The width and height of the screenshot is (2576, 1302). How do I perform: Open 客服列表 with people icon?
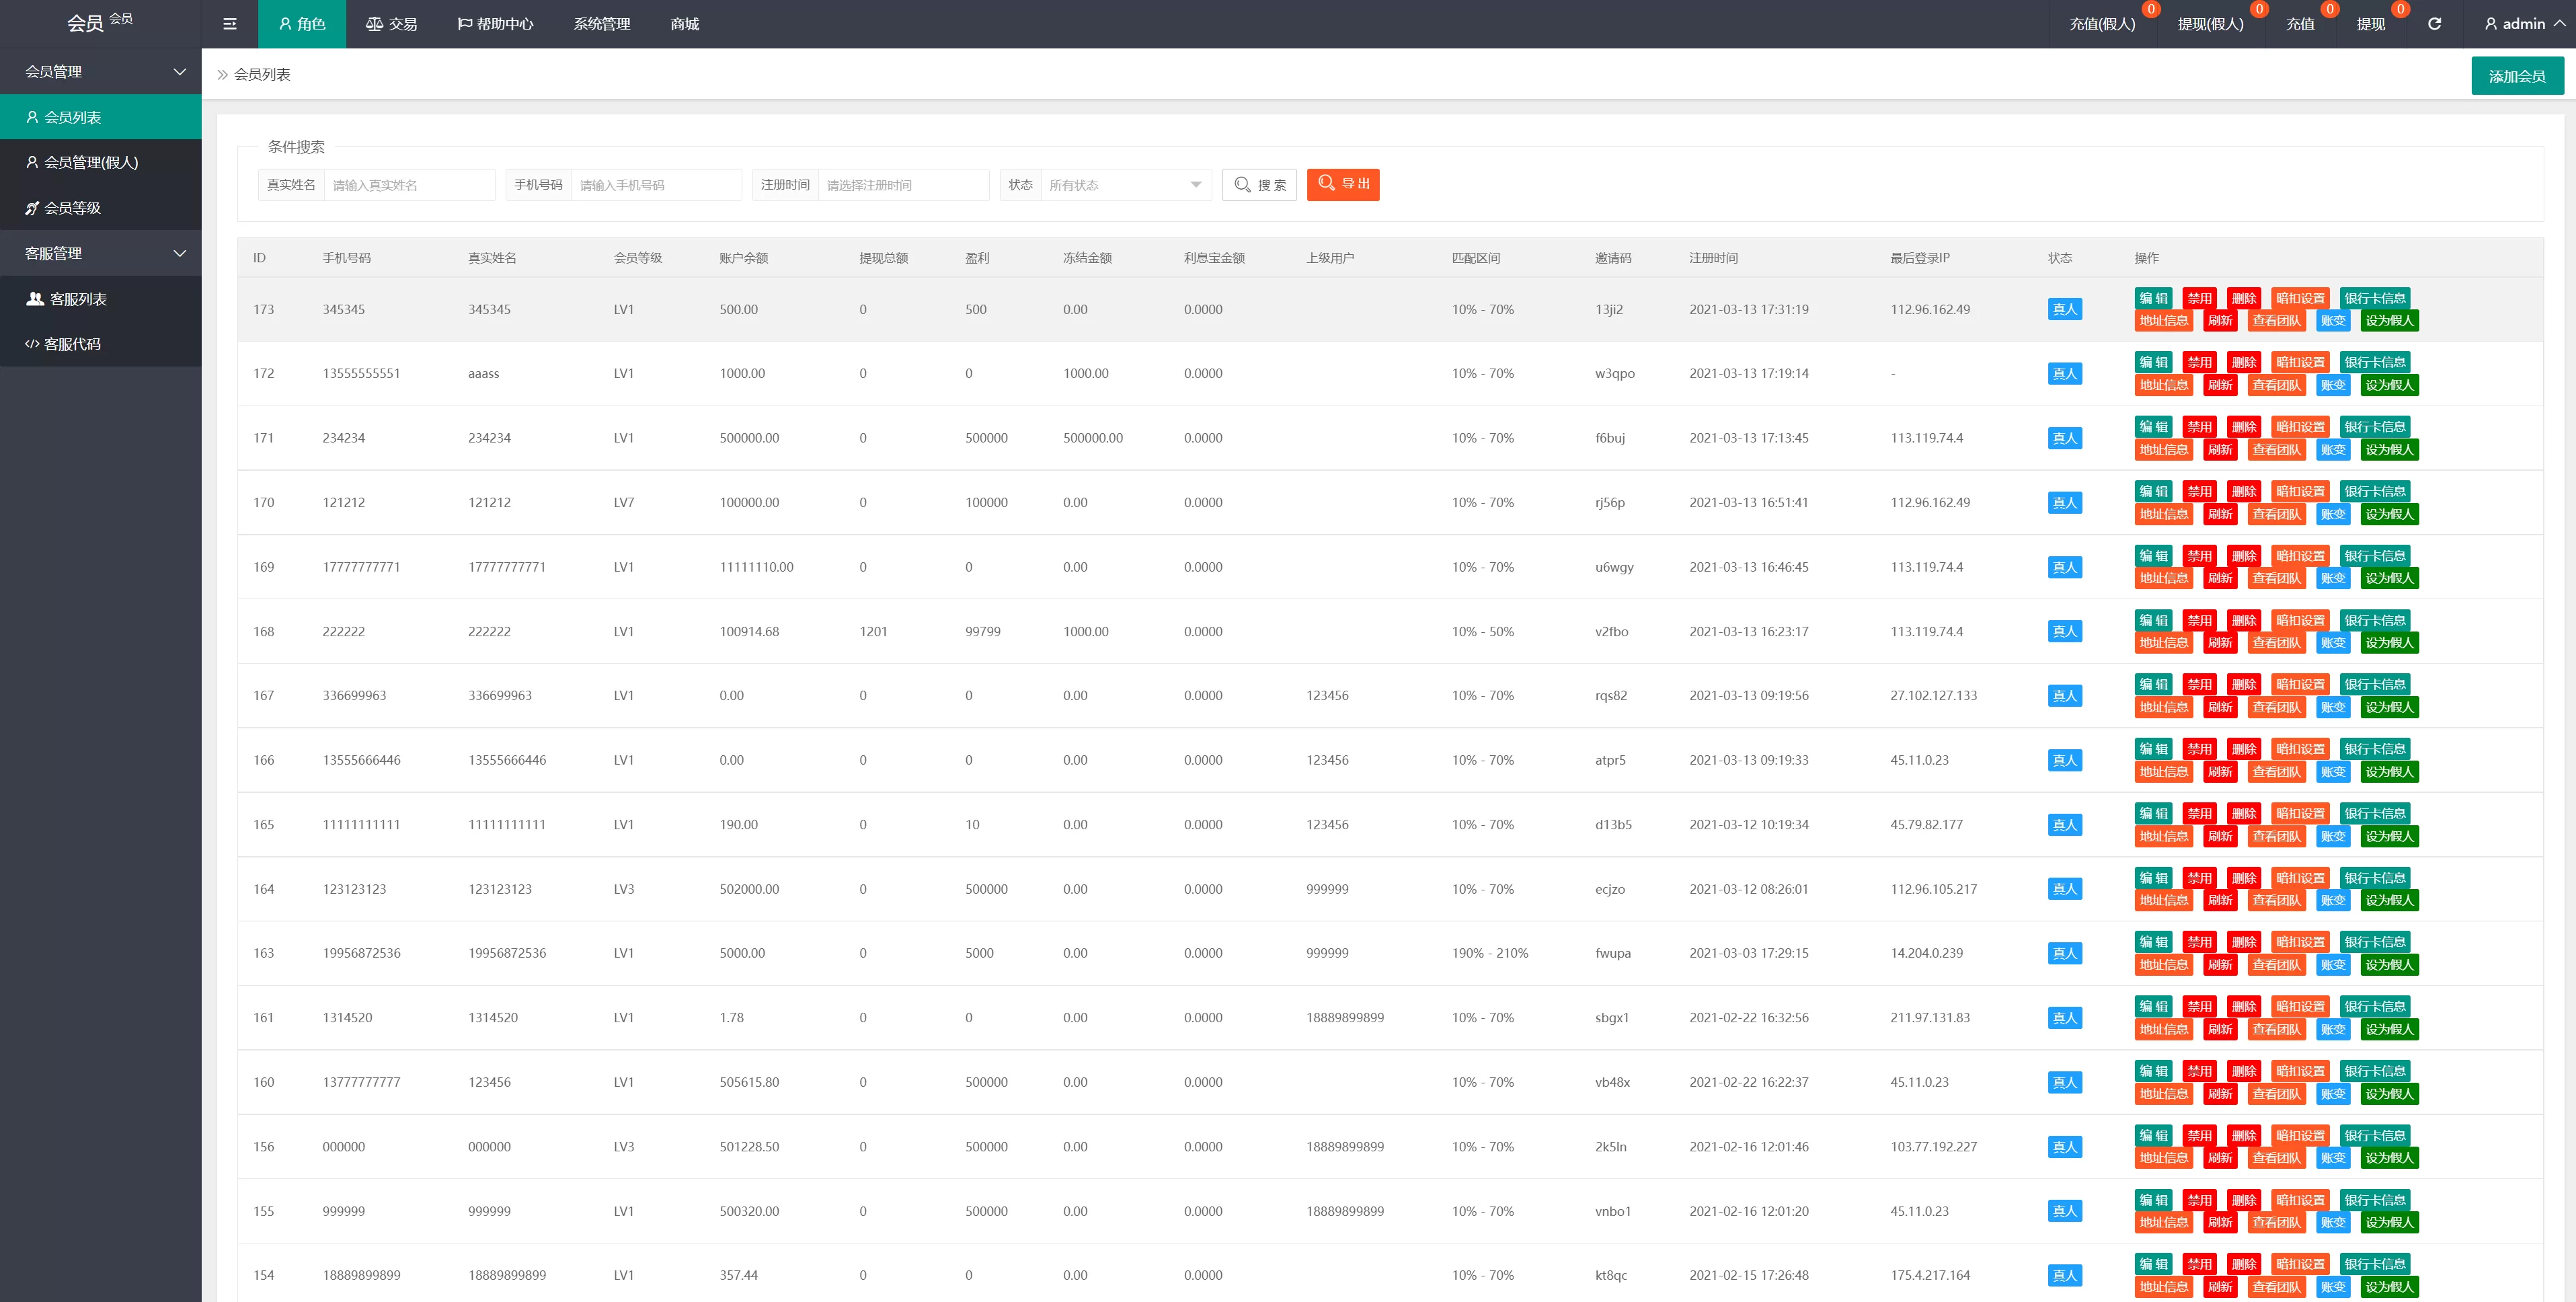[78, 299]
